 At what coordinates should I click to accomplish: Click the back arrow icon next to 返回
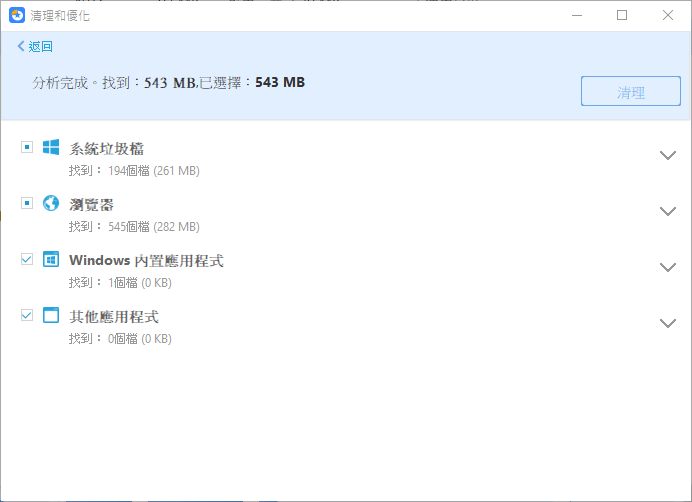click(x=21, y=47)
